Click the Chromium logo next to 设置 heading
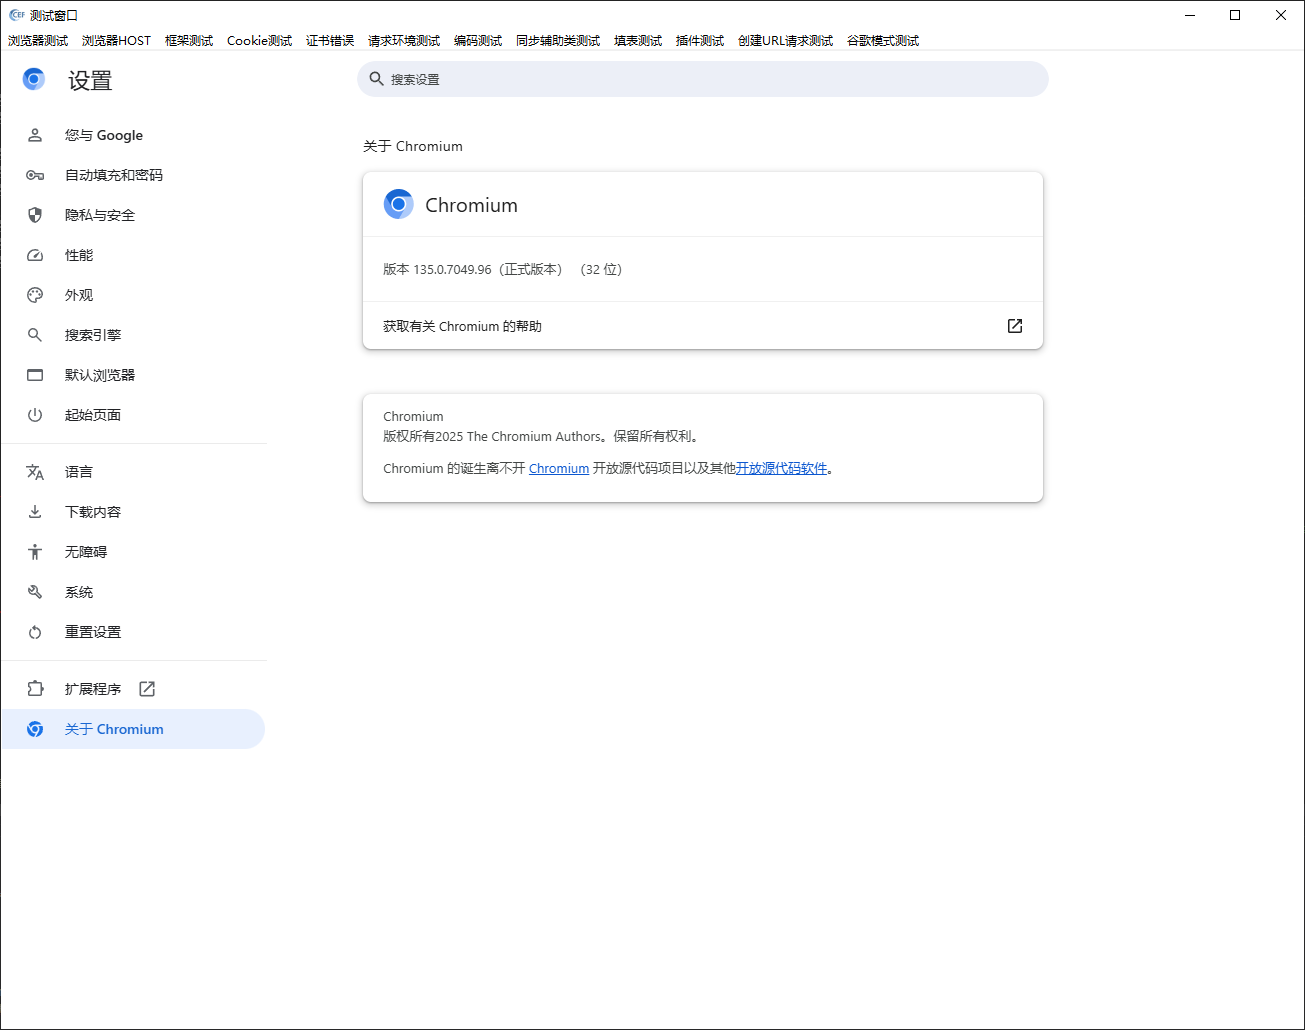 [x=34, y=80]
